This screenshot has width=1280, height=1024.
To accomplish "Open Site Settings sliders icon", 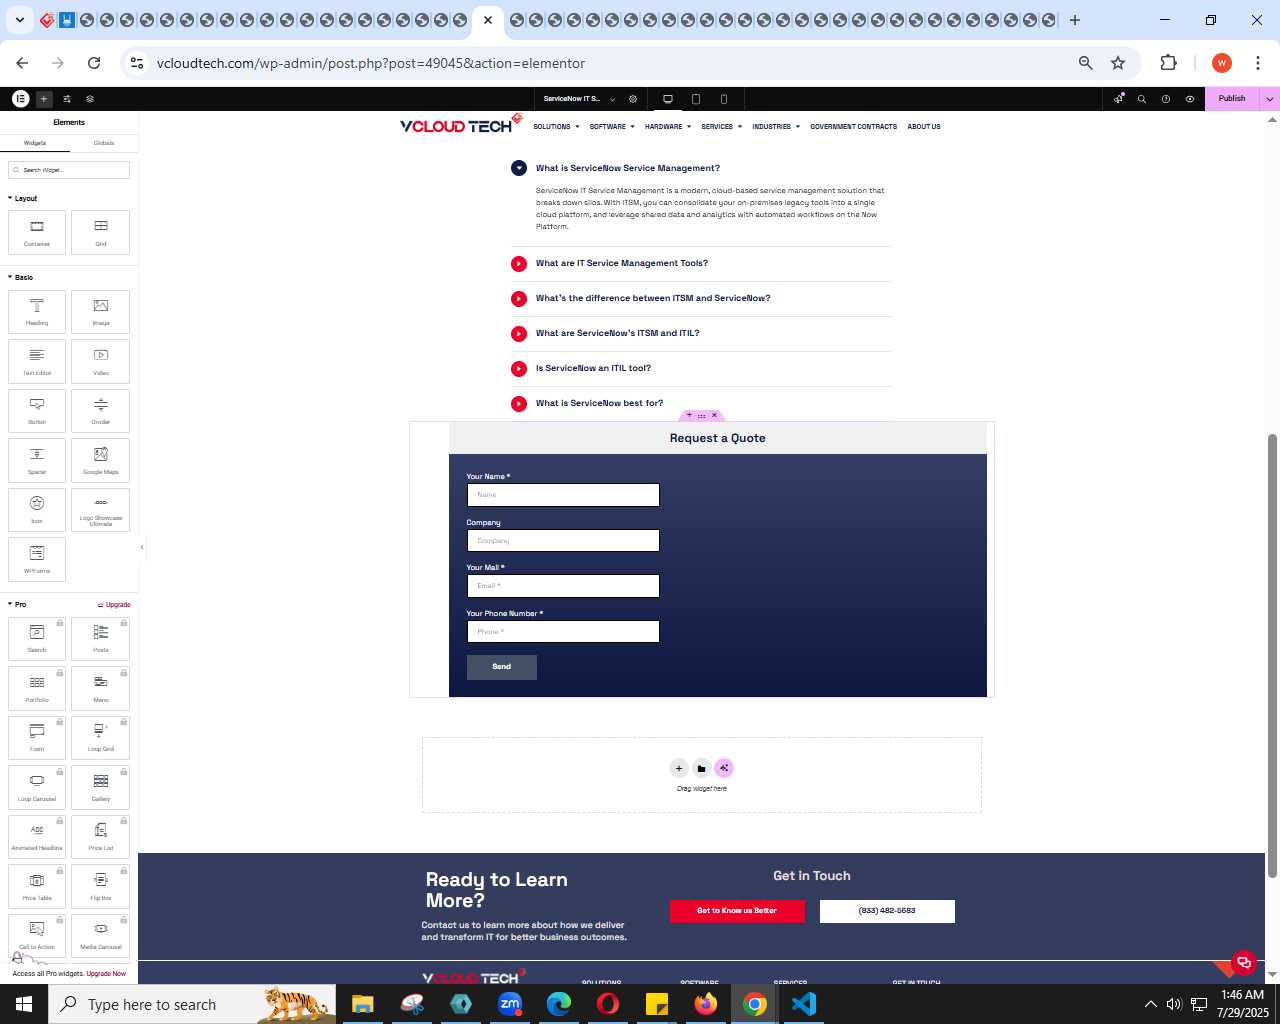I will pos(67,99).
